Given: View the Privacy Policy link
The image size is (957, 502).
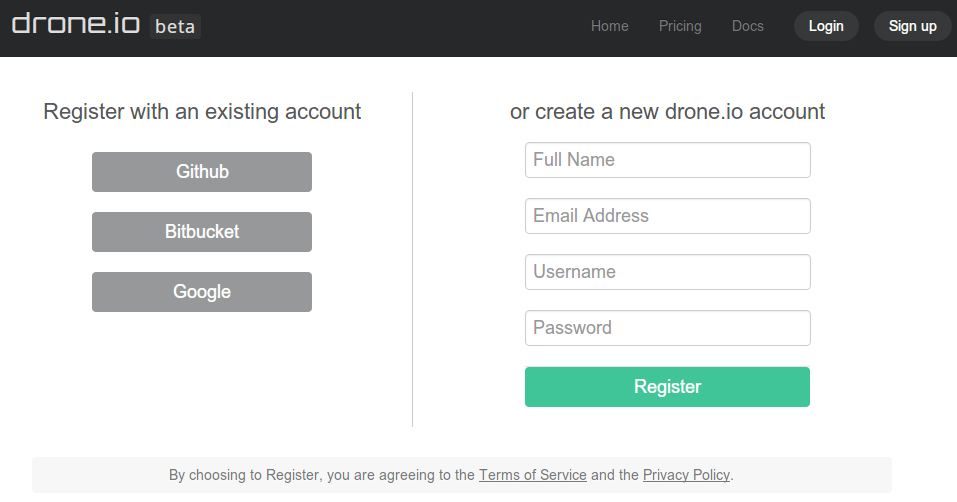Looking at the screenshot, I should [686, 475].
